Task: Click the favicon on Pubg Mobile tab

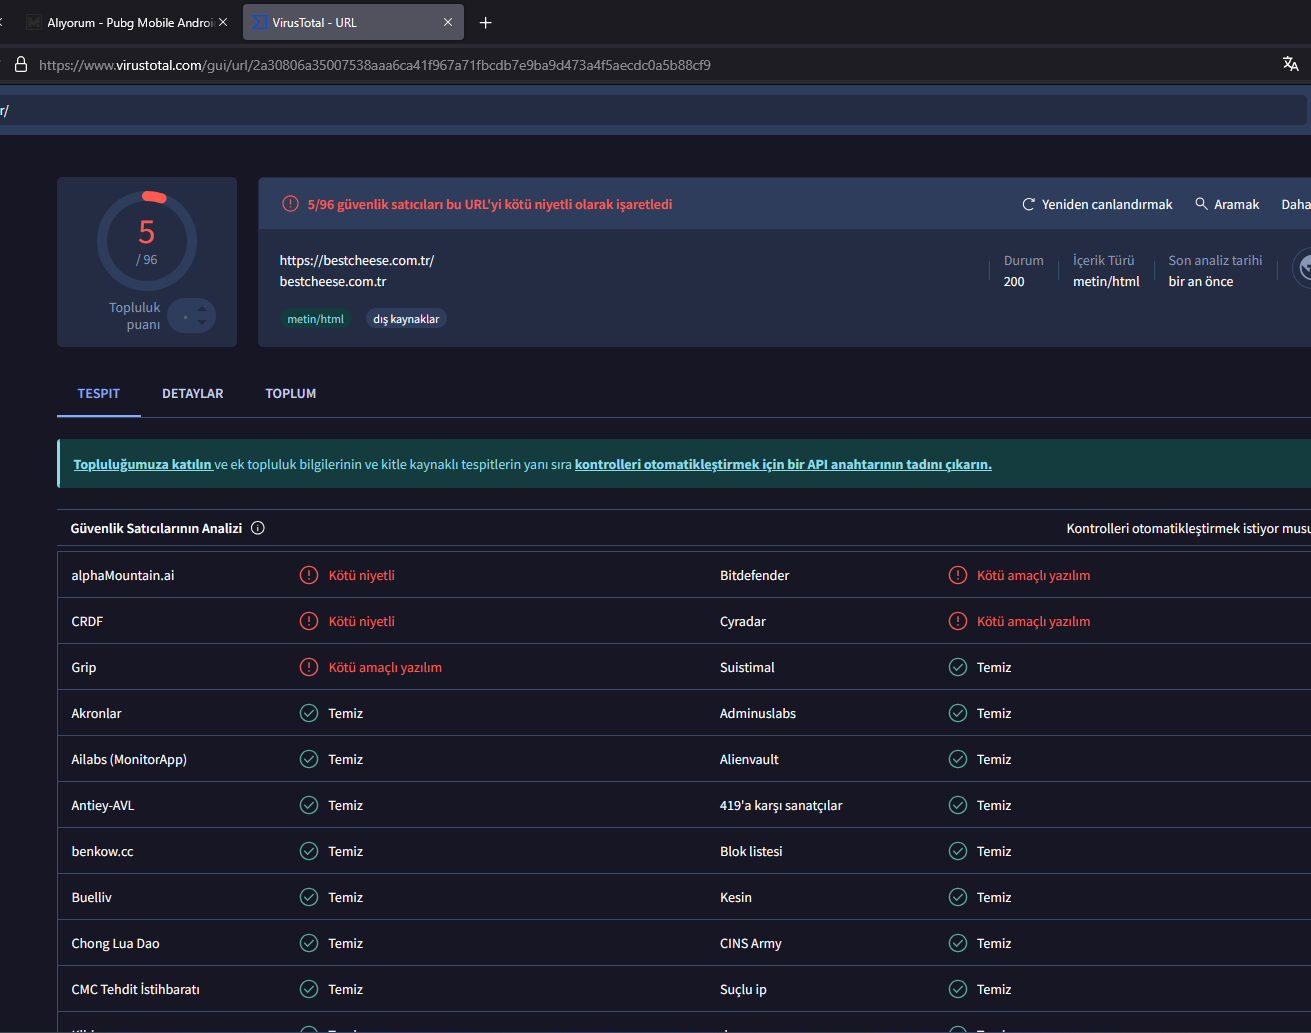Action: coord(33,22)
